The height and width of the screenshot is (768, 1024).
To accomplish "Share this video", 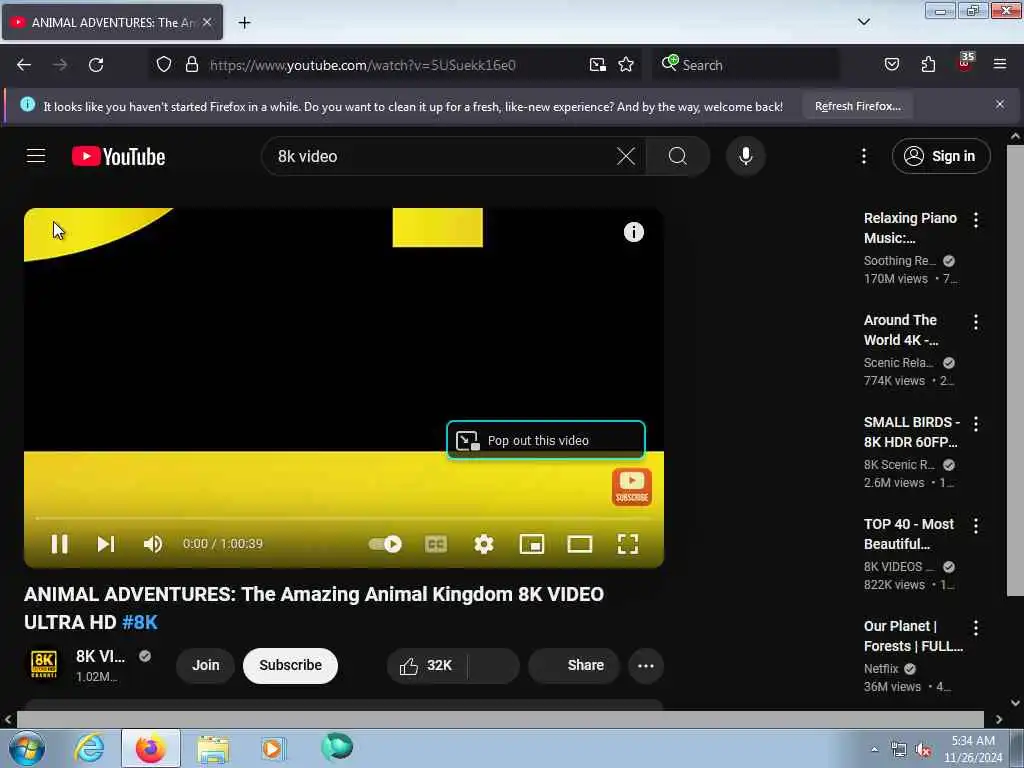I will coord(574,665).
